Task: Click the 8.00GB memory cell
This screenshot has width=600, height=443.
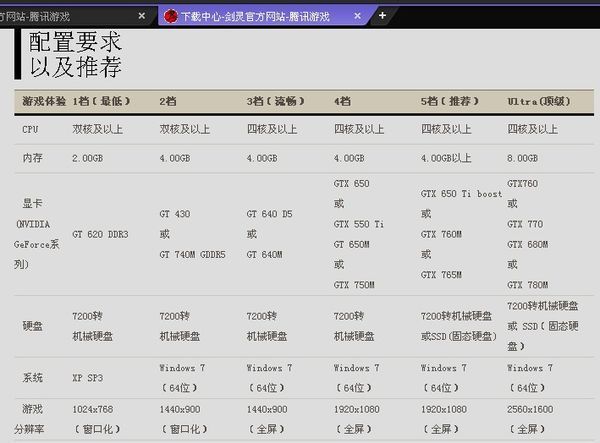Action: pos(523,158)
